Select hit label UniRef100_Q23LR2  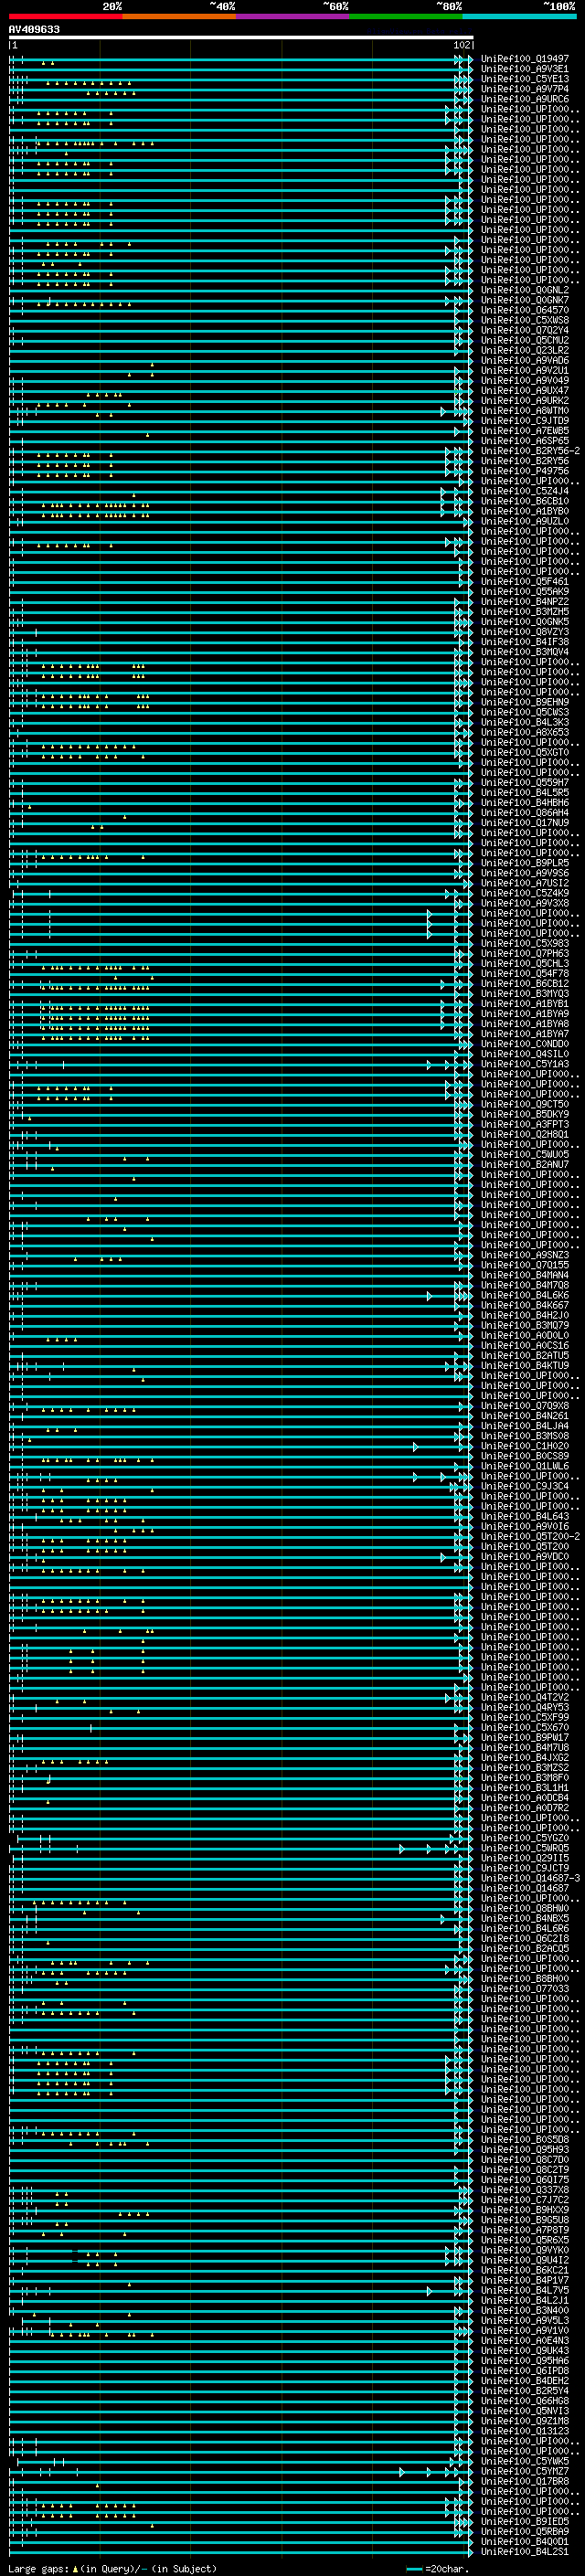525,350
